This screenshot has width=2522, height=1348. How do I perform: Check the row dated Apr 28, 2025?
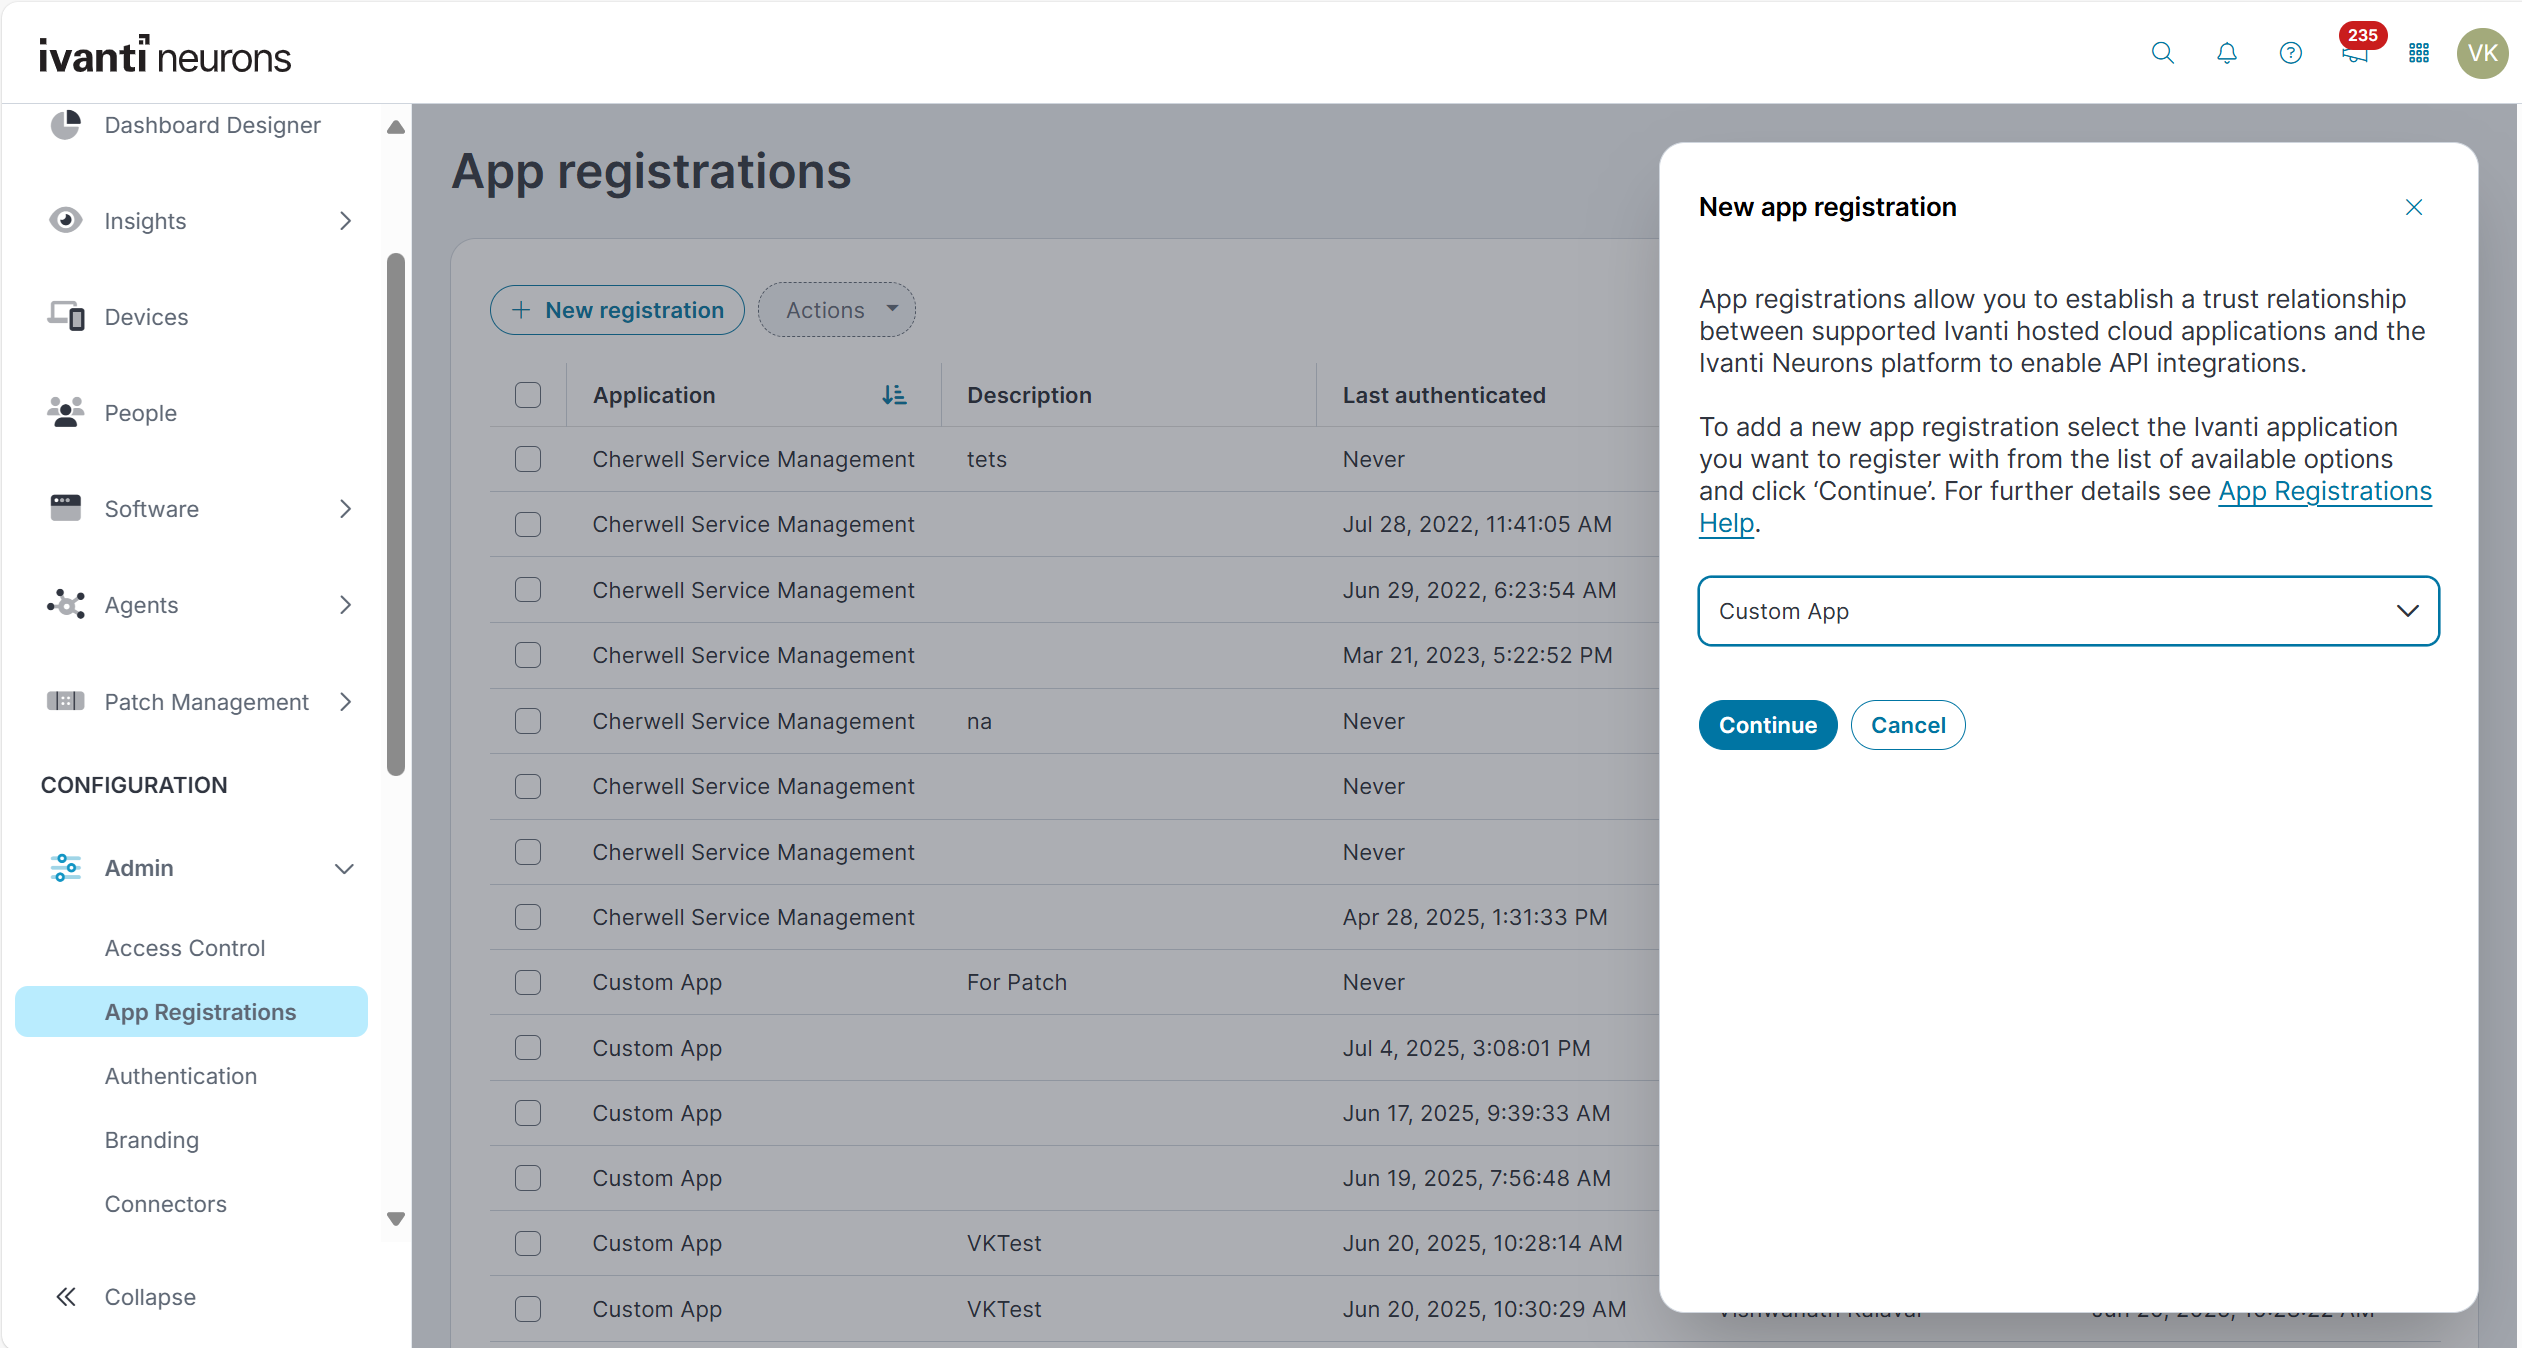click(x=528, y=917)
